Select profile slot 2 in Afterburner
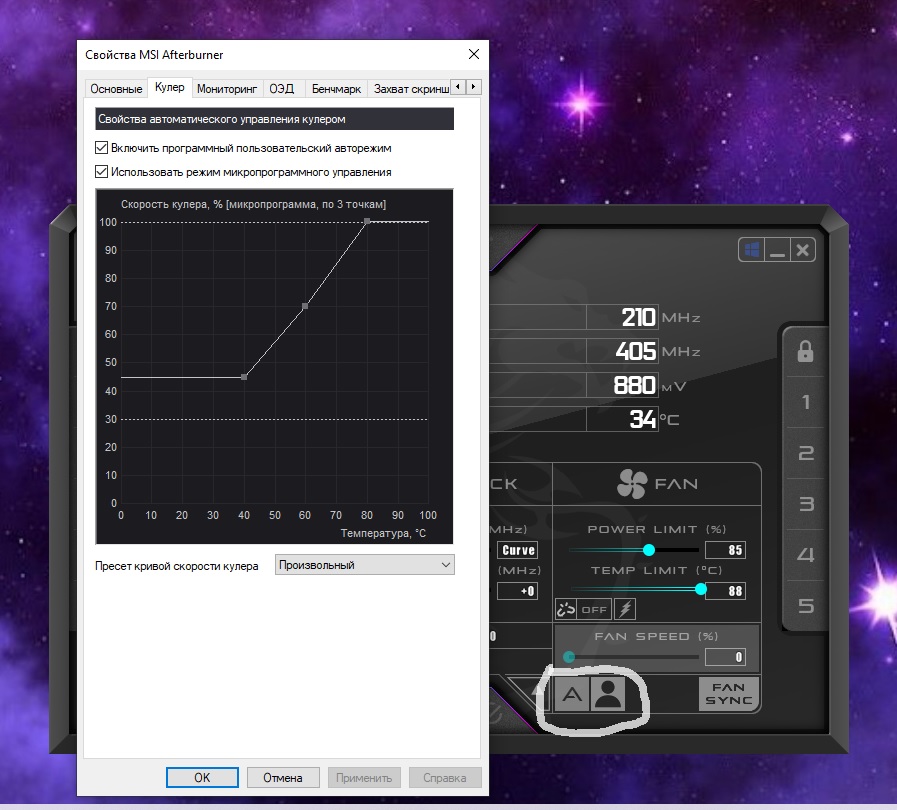 [x=805, y=453]
